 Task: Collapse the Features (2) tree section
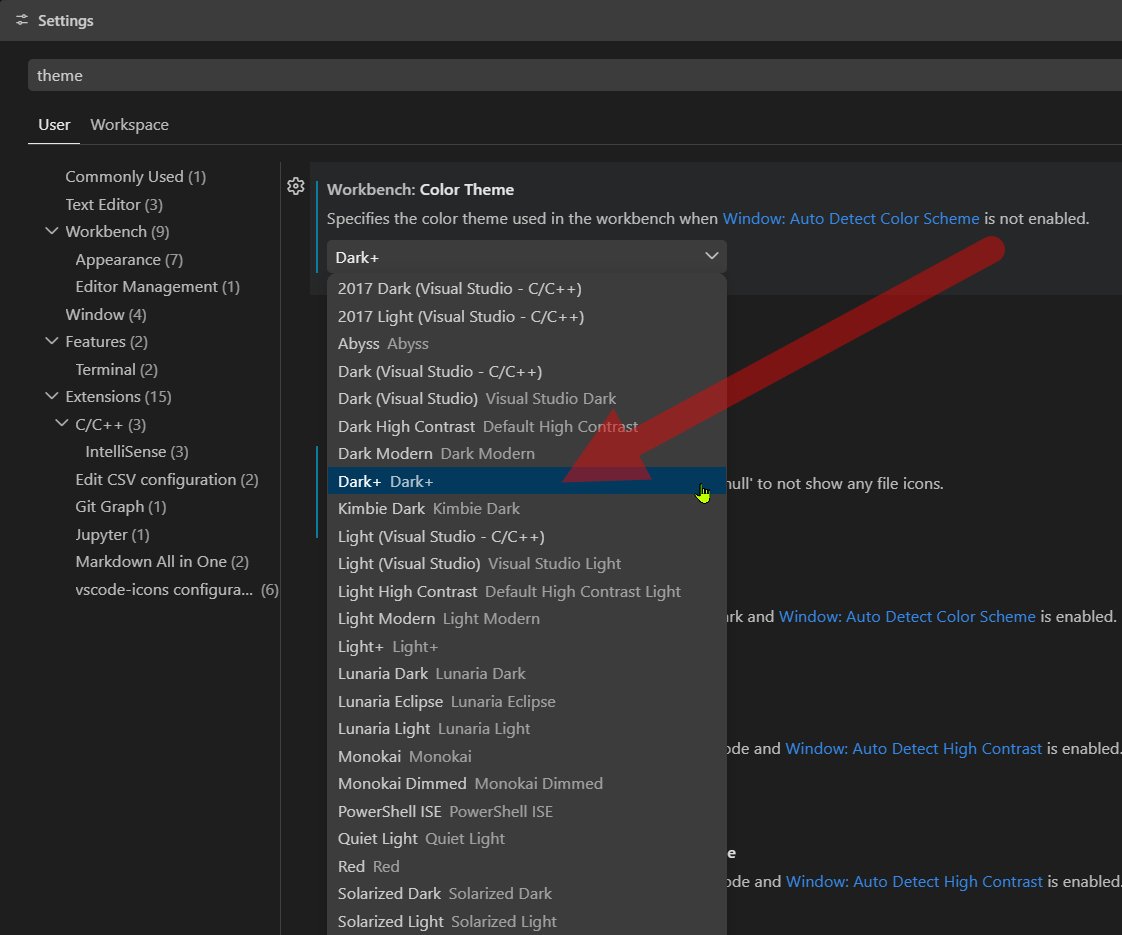[x=52, y=341]
